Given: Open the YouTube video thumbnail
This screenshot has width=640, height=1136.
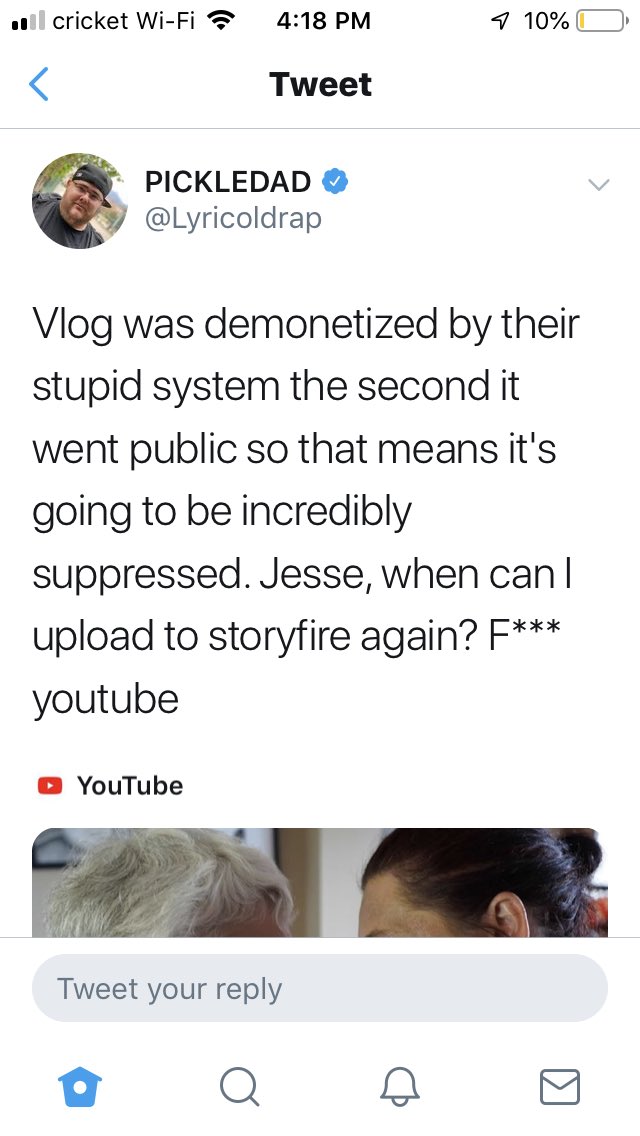Looking at the screenshot, I should (320, 882).
